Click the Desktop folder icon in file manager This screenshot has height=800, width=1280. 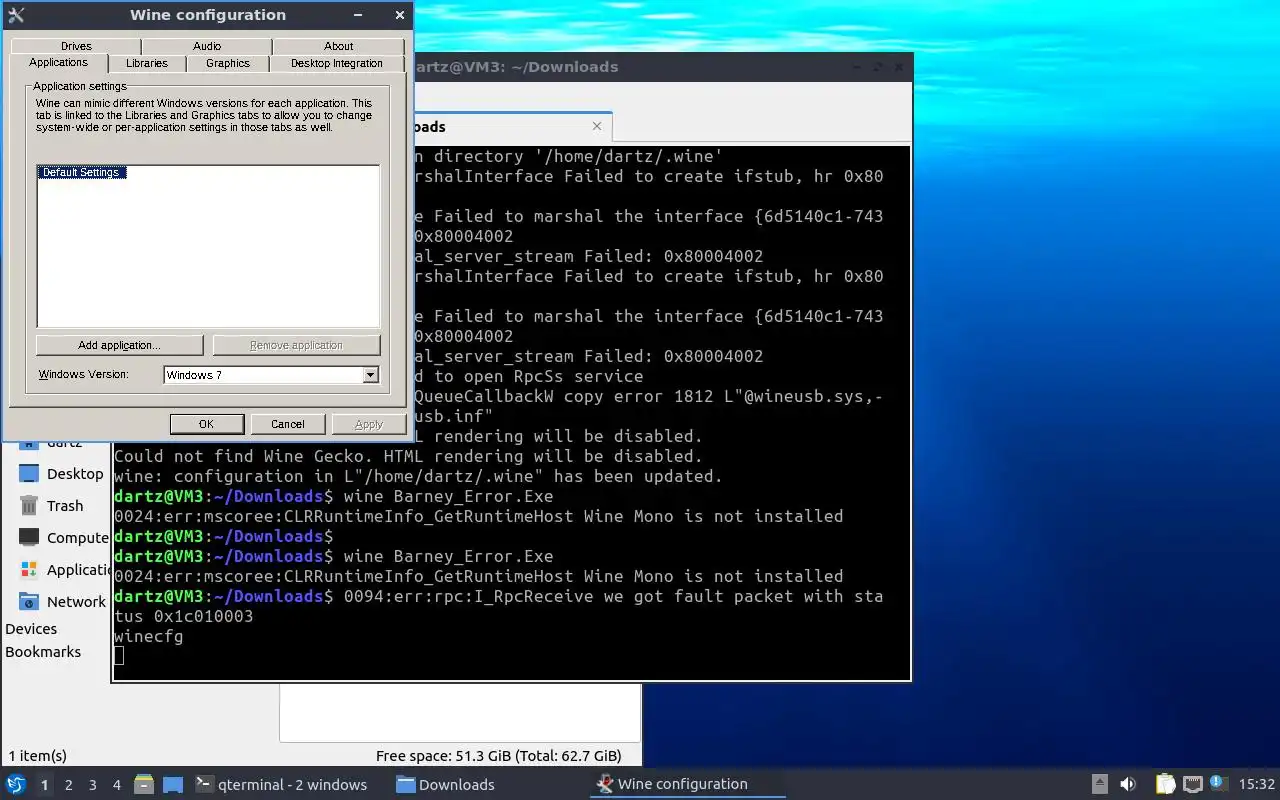tap(29, 474)
